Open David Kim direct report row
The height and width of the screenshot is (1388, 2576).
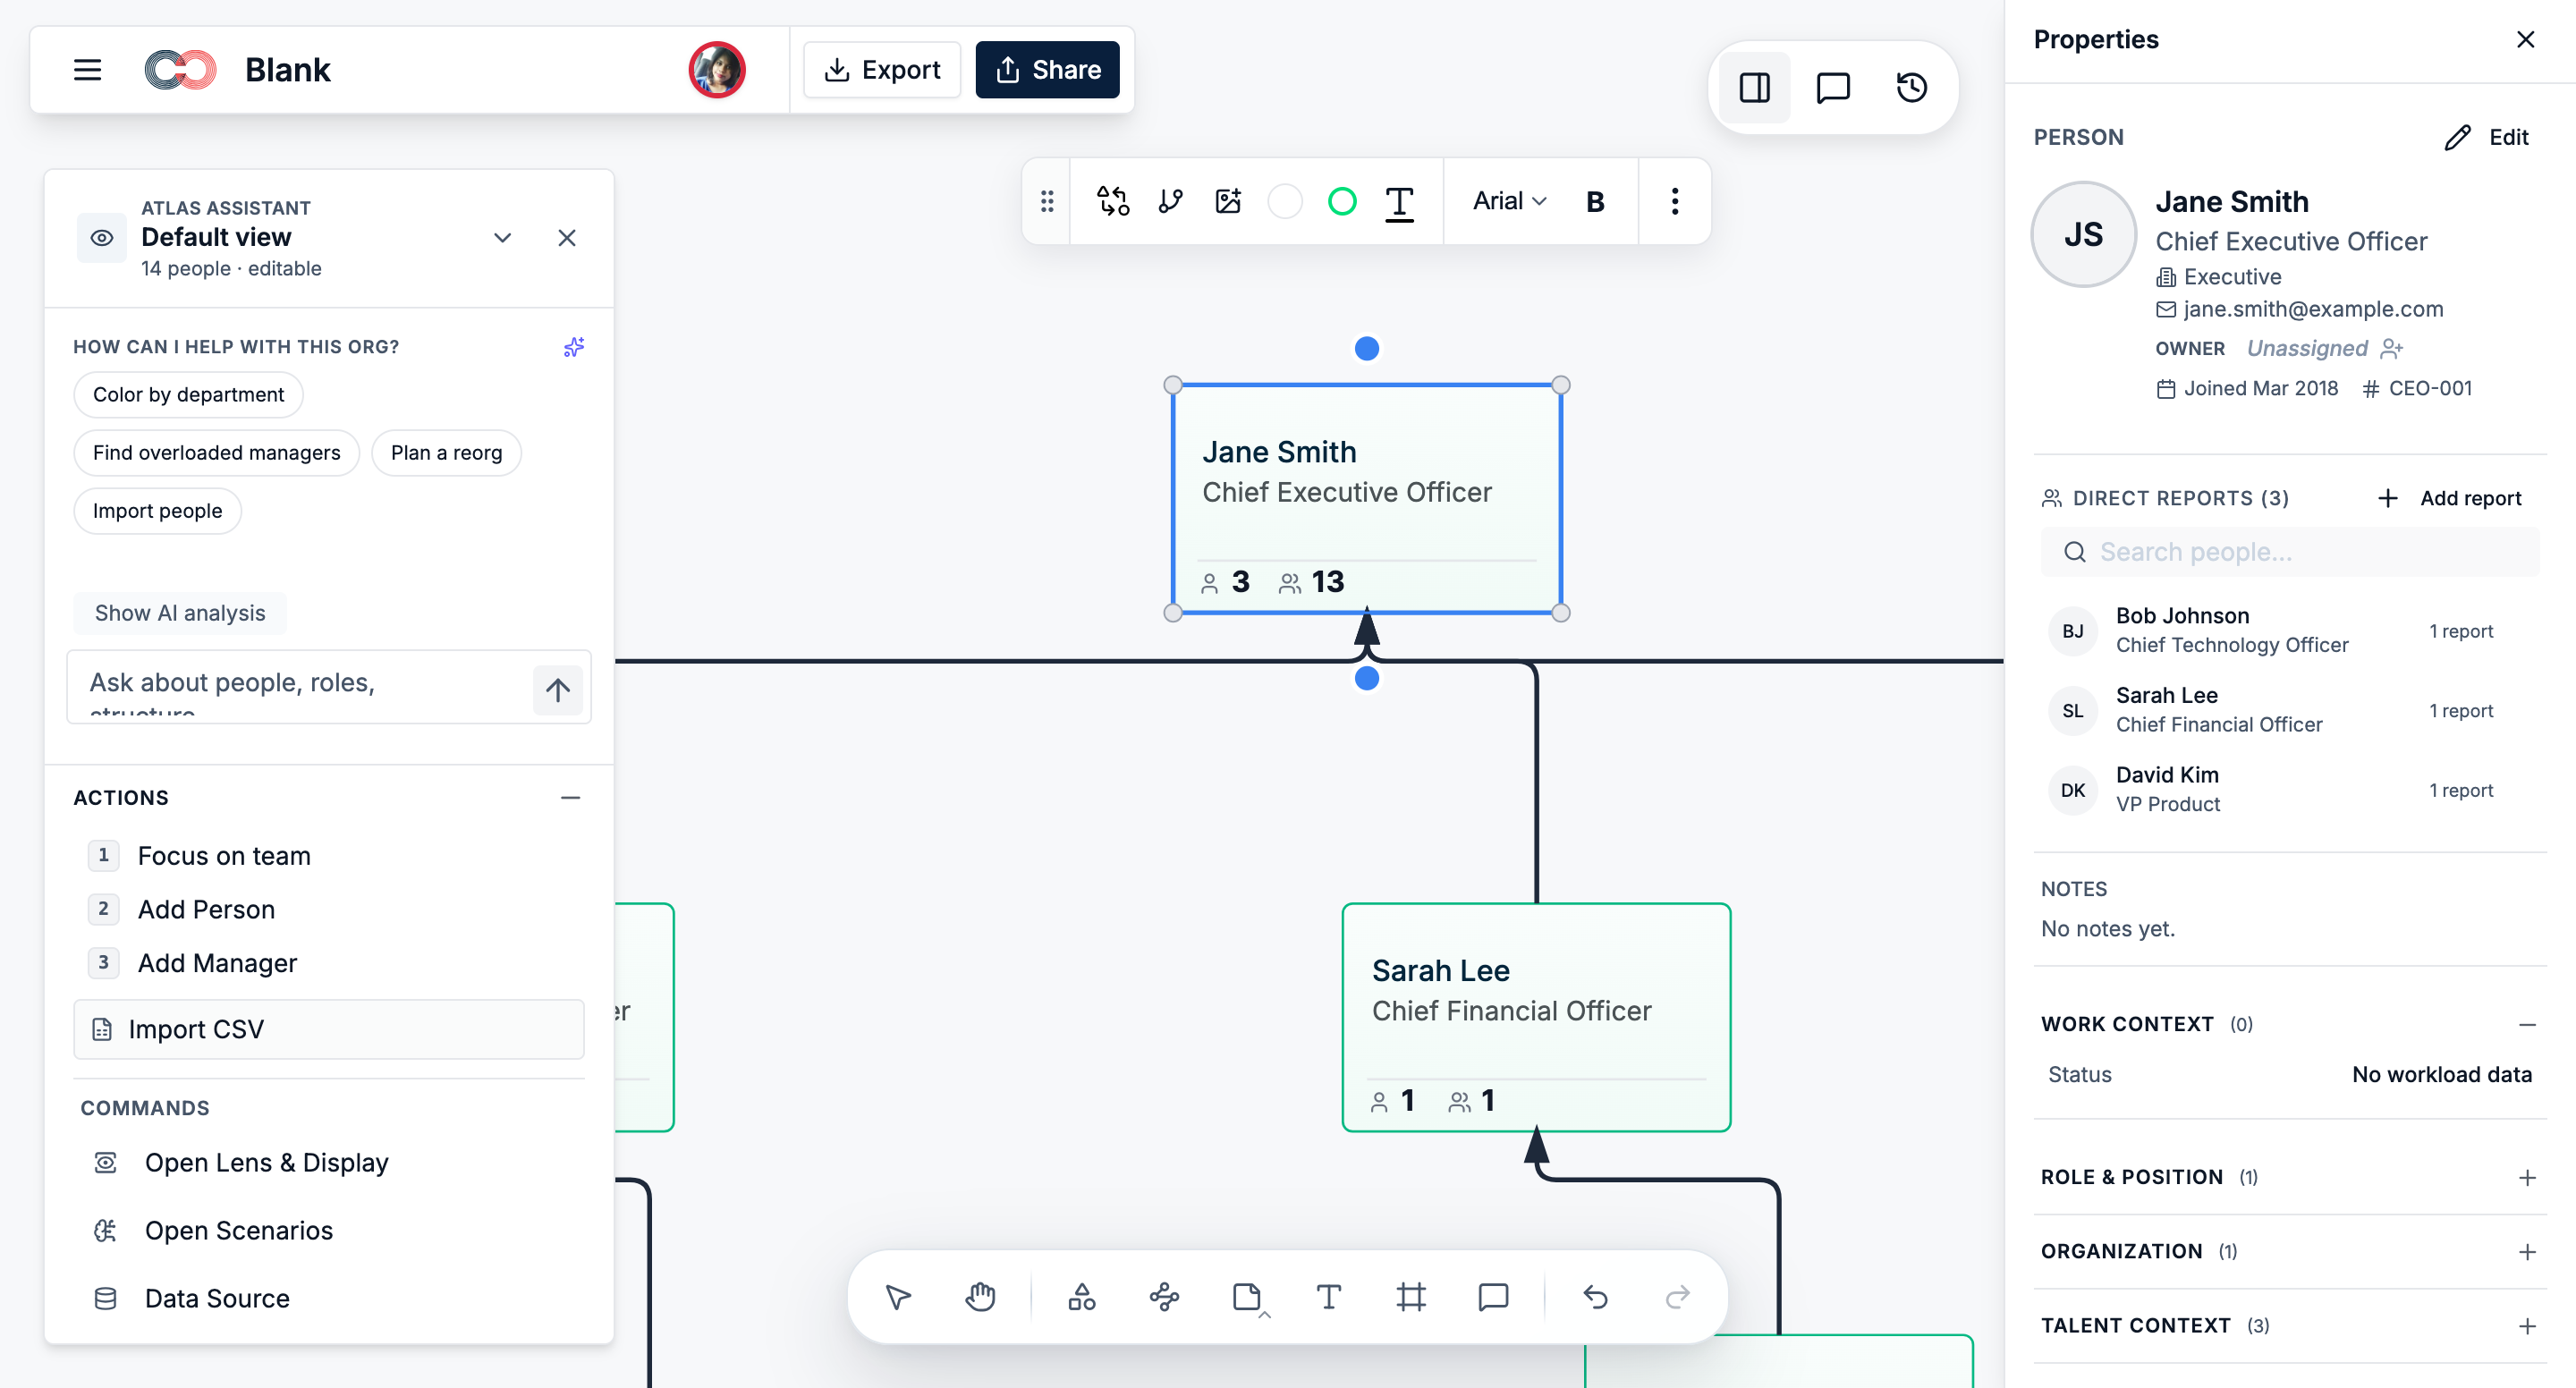click(2290, 790)
